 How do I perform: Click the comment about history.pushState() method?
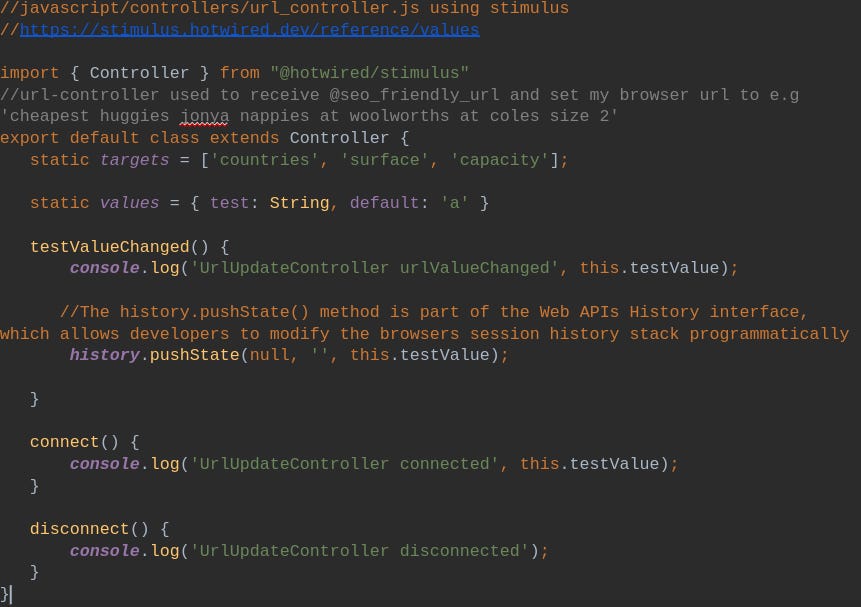coord(424,323)
